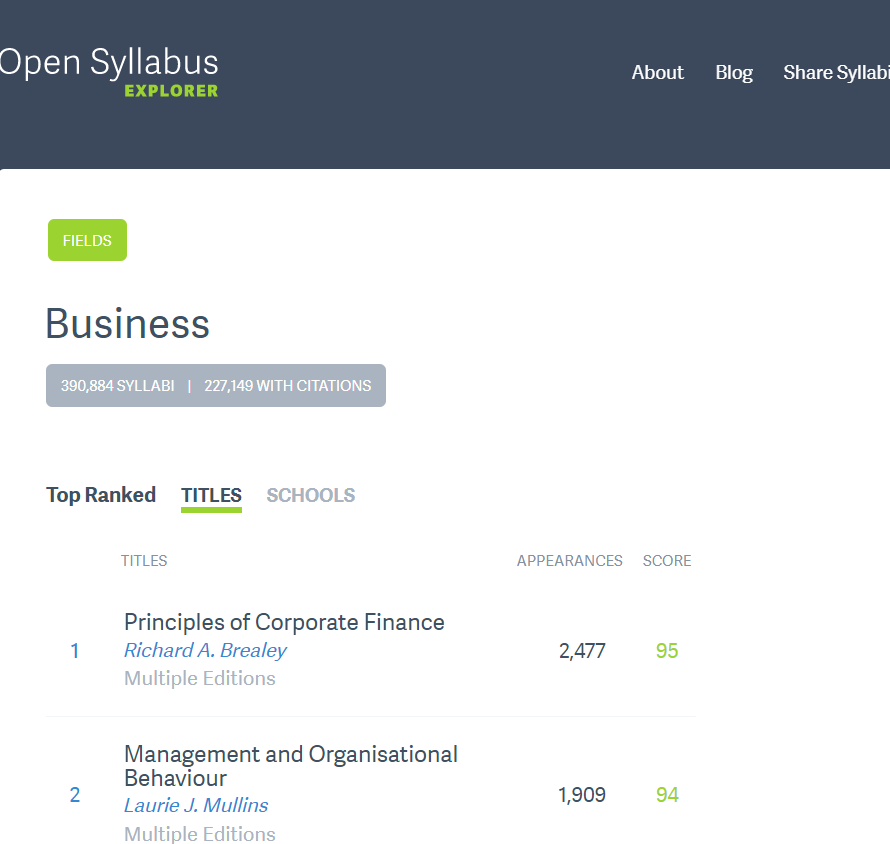Open Management and Organisational Behaviour title

coord(291,766)
